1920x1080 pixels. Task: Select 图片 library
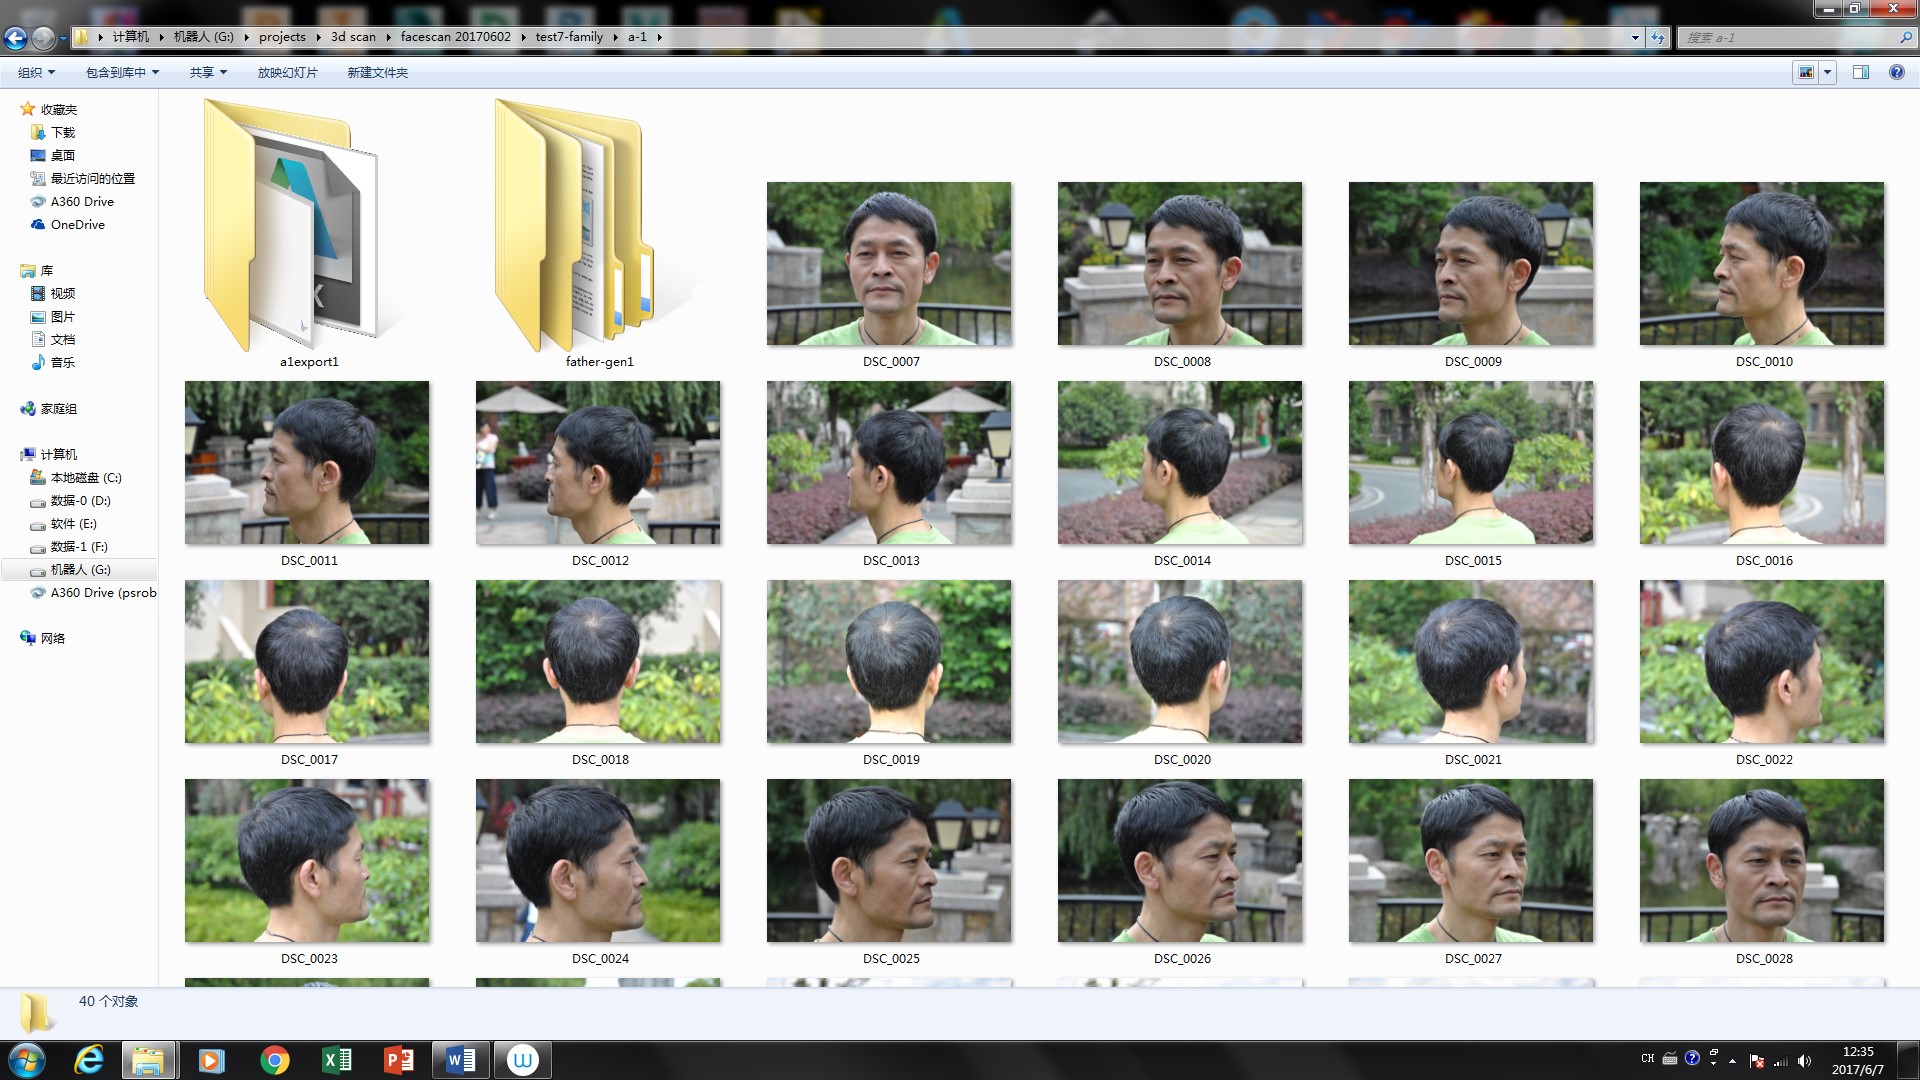click(62, 316)
